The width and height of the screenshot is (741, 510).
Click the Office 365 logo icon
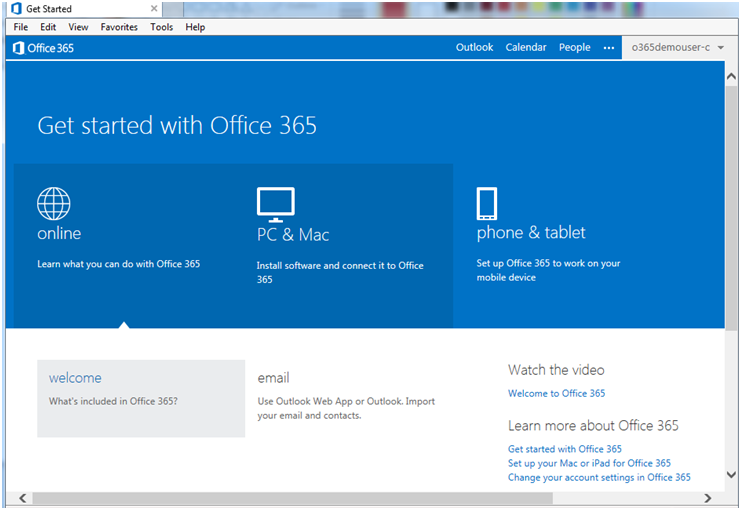point(19,48)
